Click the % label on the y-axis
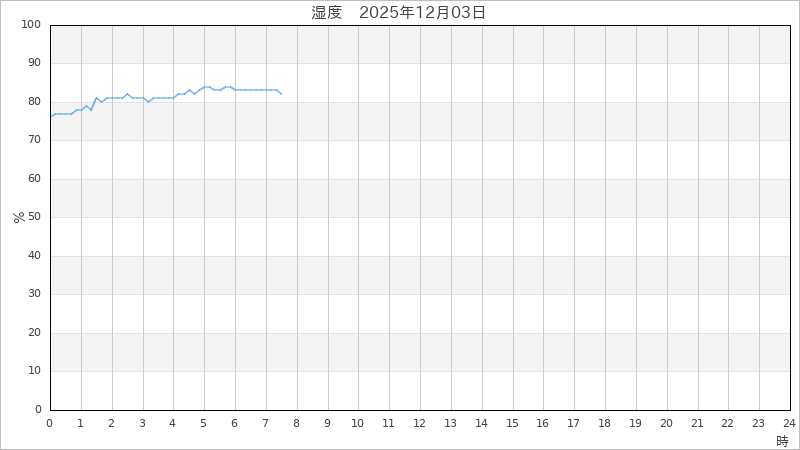This screenshot has width=800, height=450. tap(19, 217)
